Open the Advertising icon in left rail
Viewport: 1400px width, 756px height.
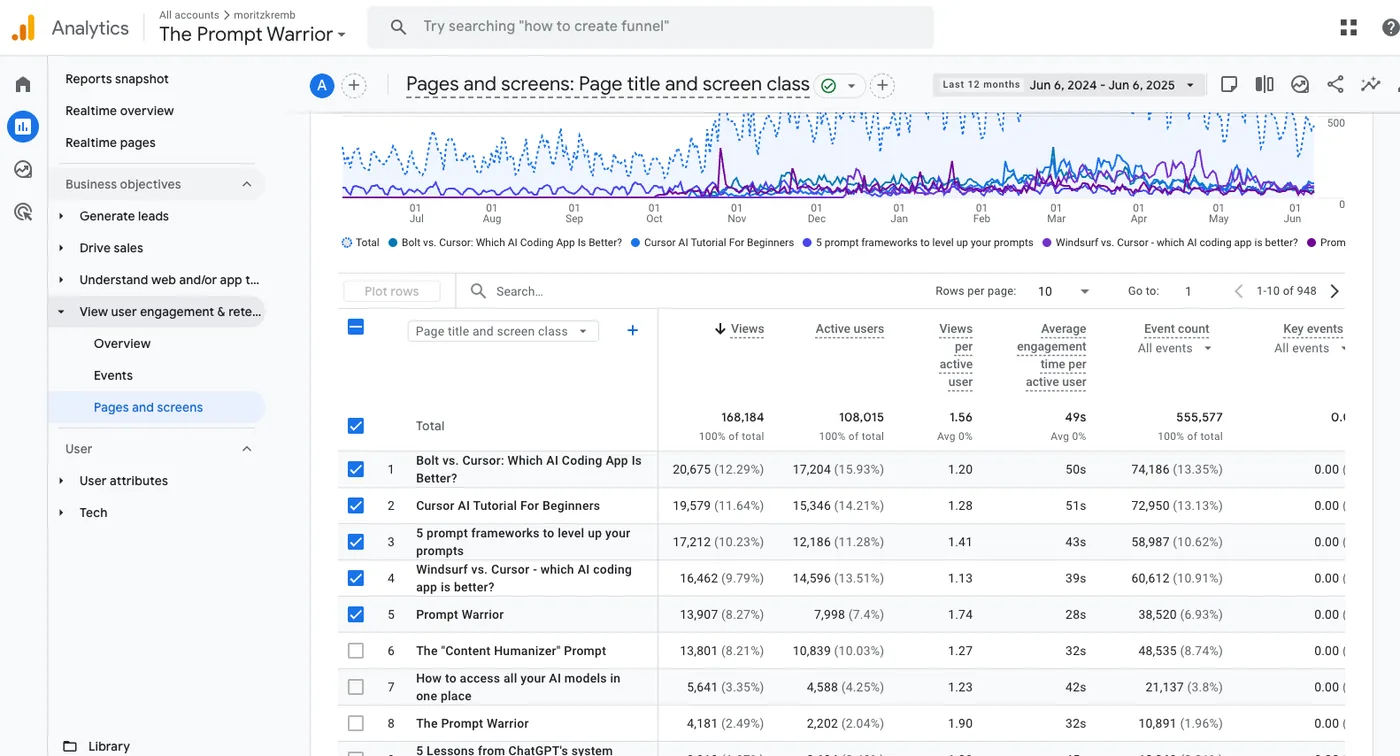23,212
